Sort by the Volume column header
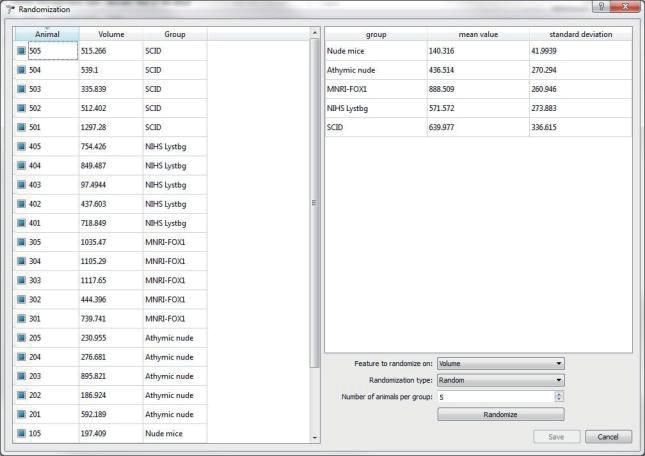 pyautogui.click(x=111, y=34)
